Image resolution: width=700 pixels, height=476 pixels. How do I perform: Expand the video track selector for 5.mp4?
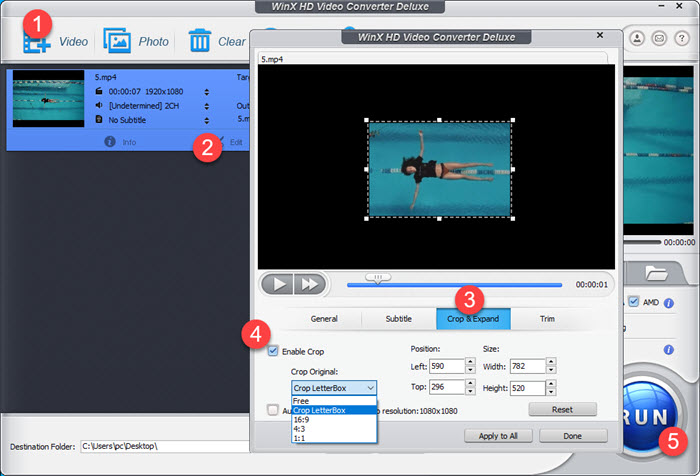(x=207, y=92)
